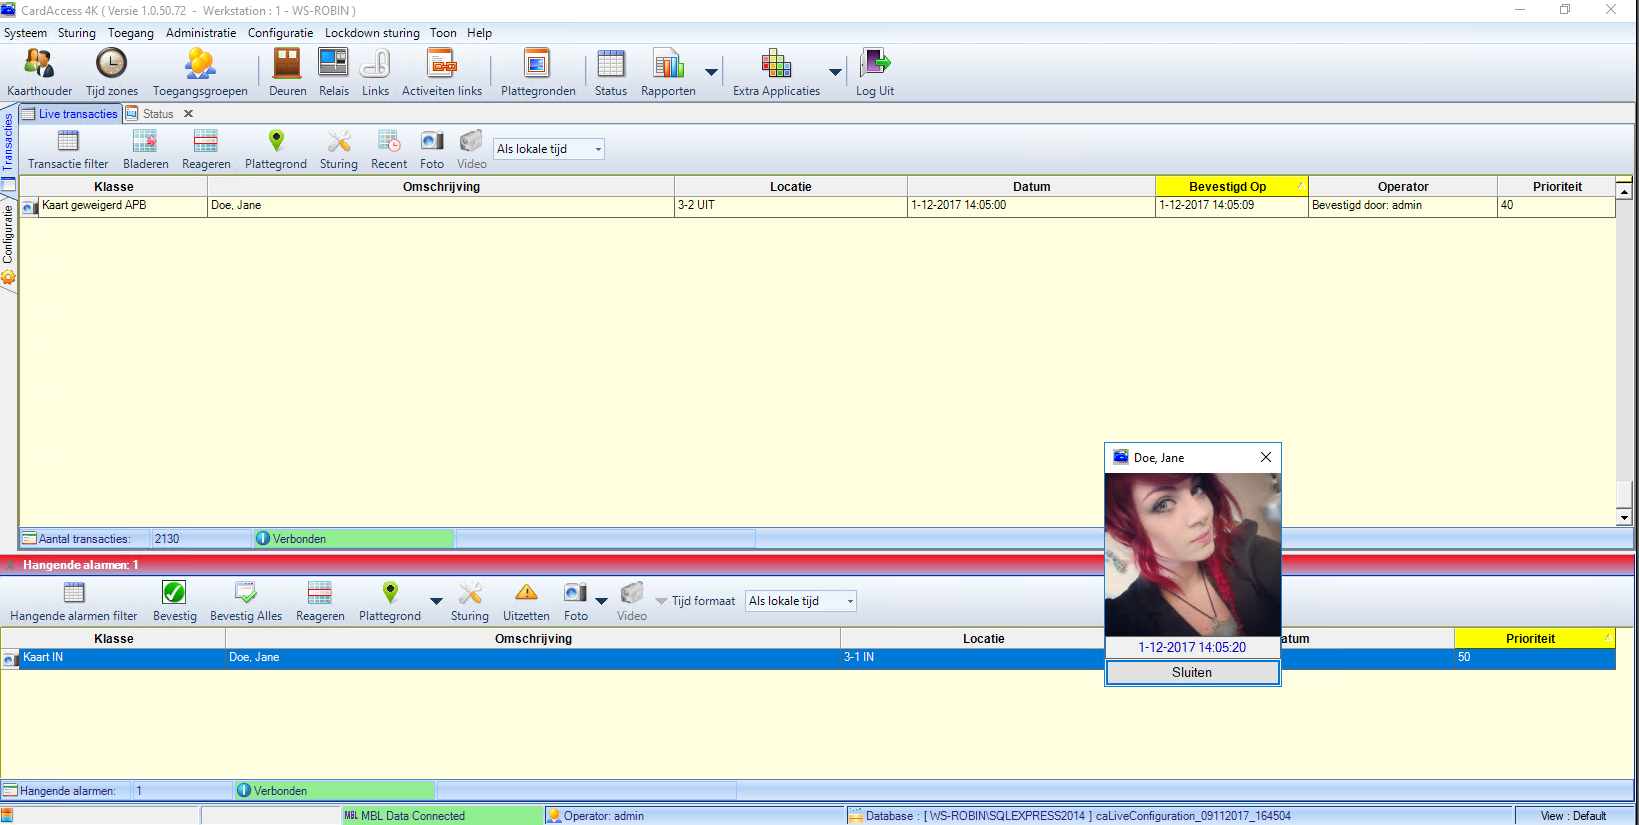Open Activeiten links icon
The height and width of the screenshot is (825, 1639).
click(441, 64)
